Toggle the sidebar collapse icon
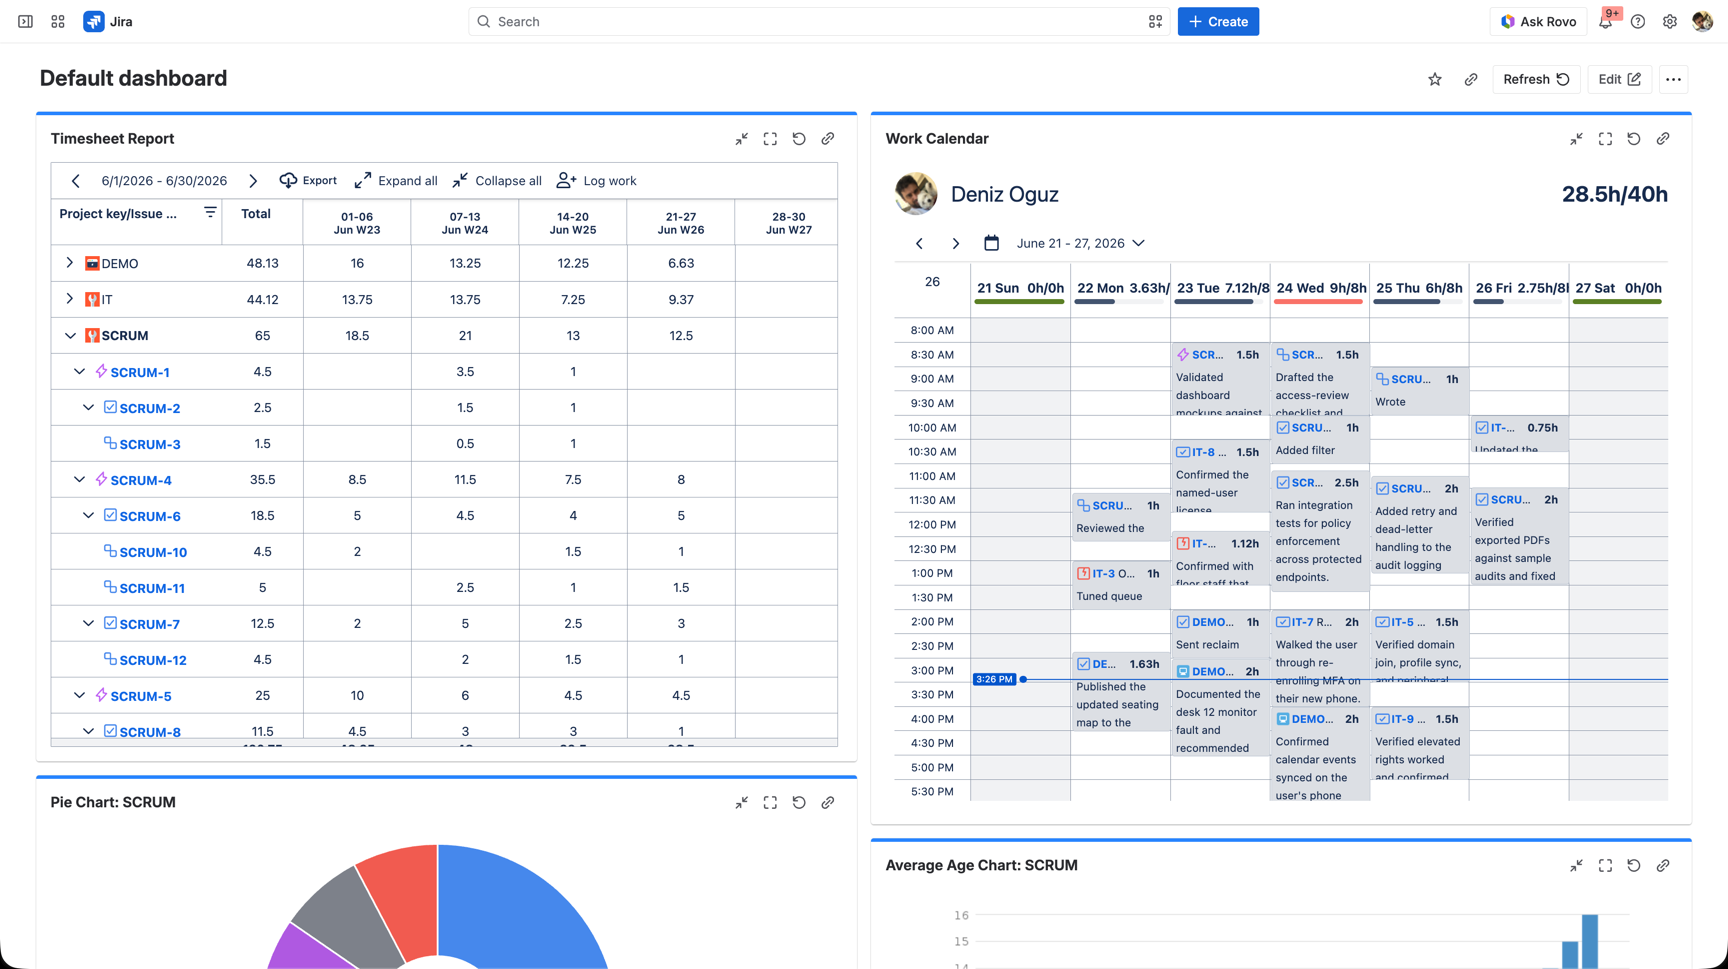Viewport: 1728px width, 969px height. coord(26,21)
